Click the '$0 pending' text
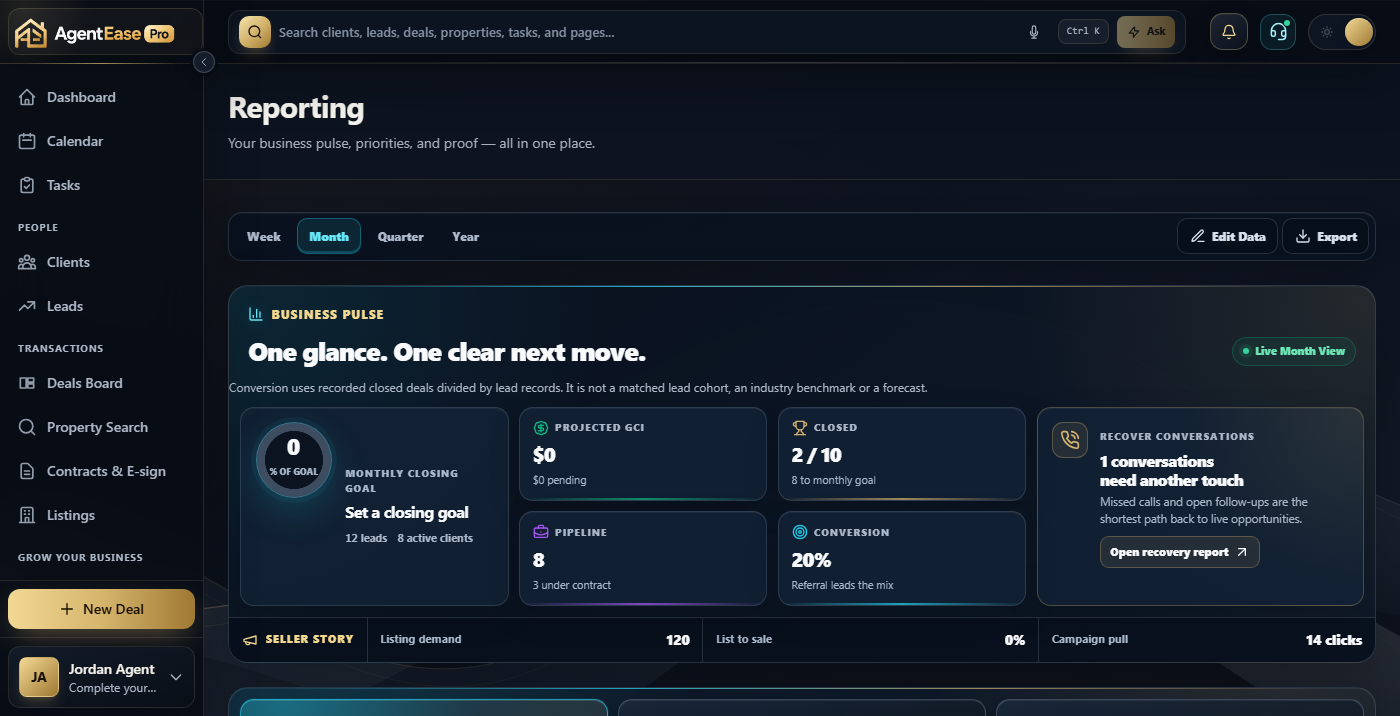The image size is (1400, 716). (560, 480)
